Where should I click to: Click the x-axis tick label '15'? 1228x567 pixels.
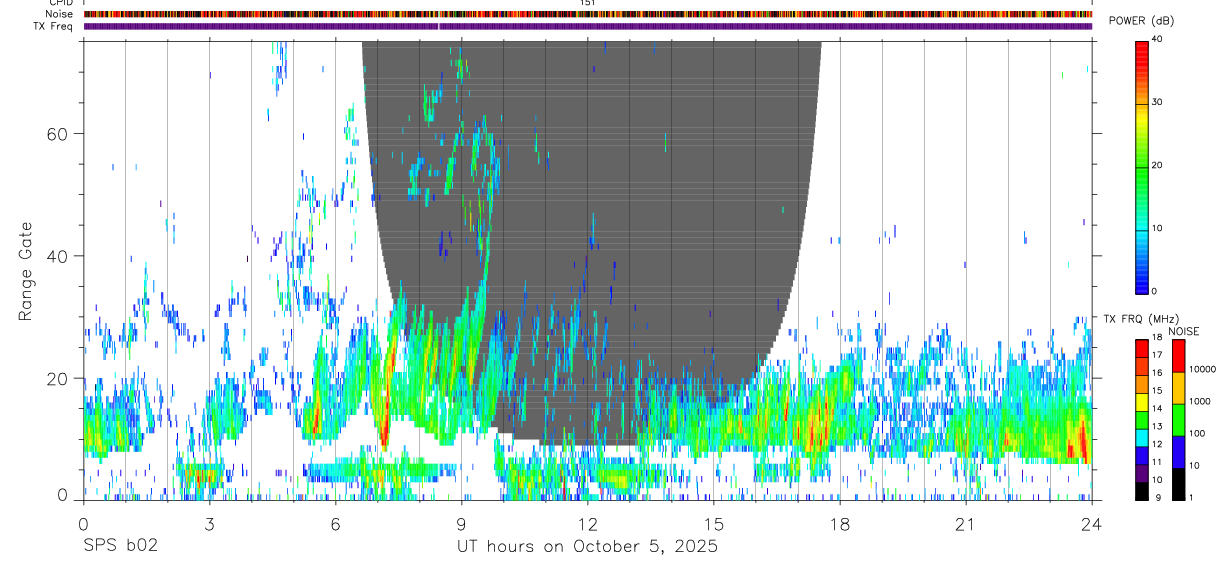[x=713, y=524]
